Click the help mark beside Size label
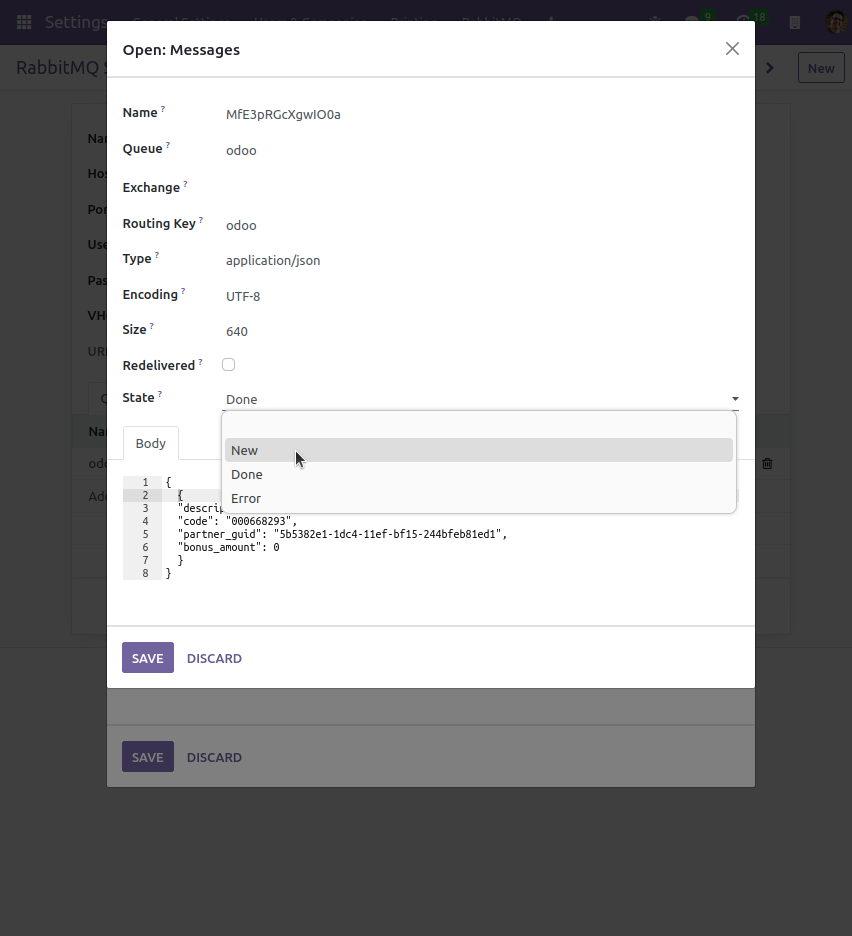This screenshot has width=852, height=936. [151, 326]
